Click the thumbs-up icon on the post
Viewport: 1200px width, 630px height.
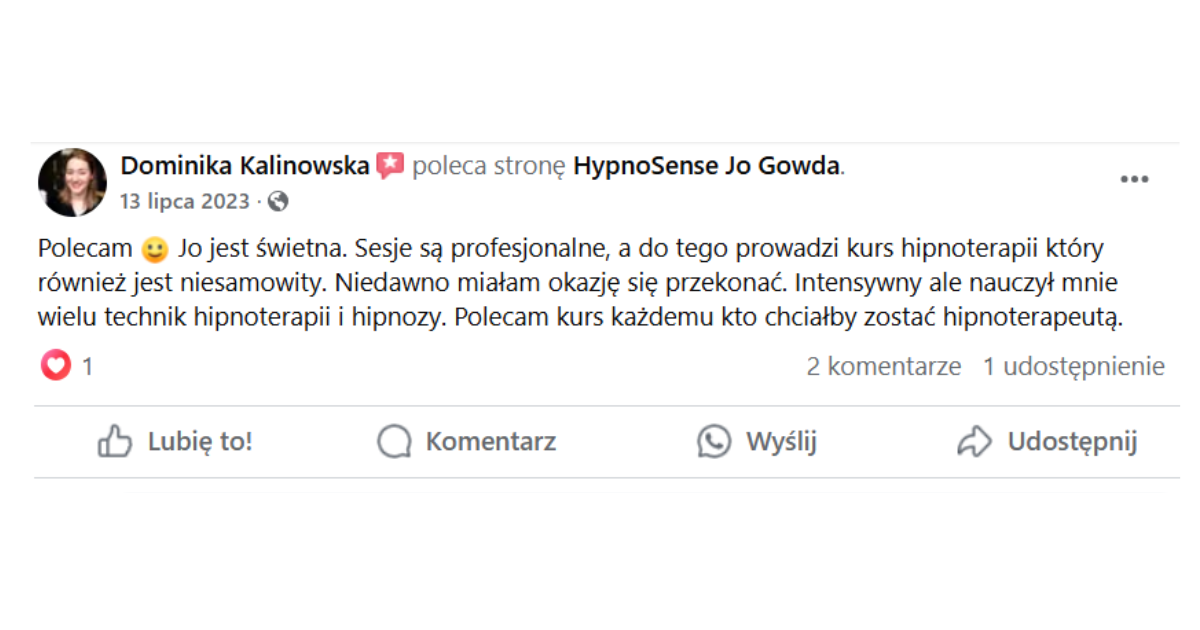(x=115, y=441)
